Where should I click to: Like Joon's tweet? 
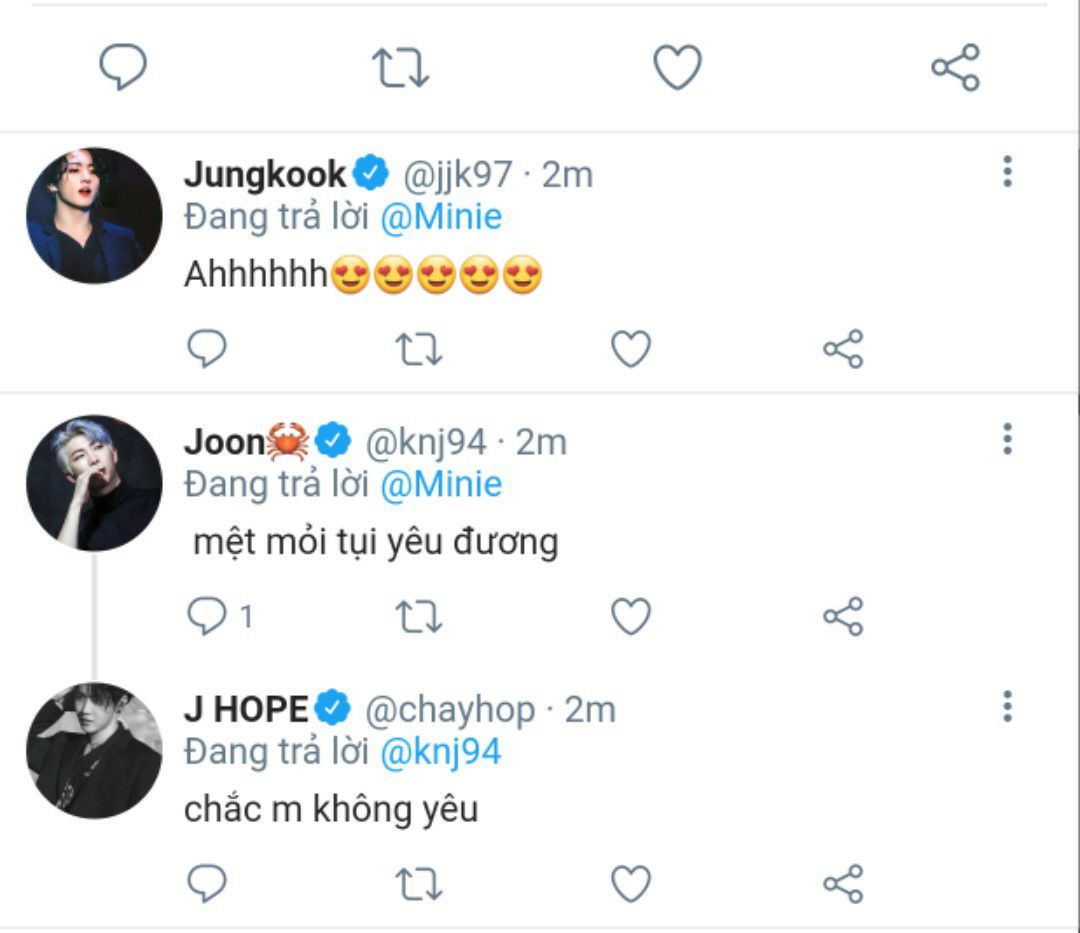[631, 617]
